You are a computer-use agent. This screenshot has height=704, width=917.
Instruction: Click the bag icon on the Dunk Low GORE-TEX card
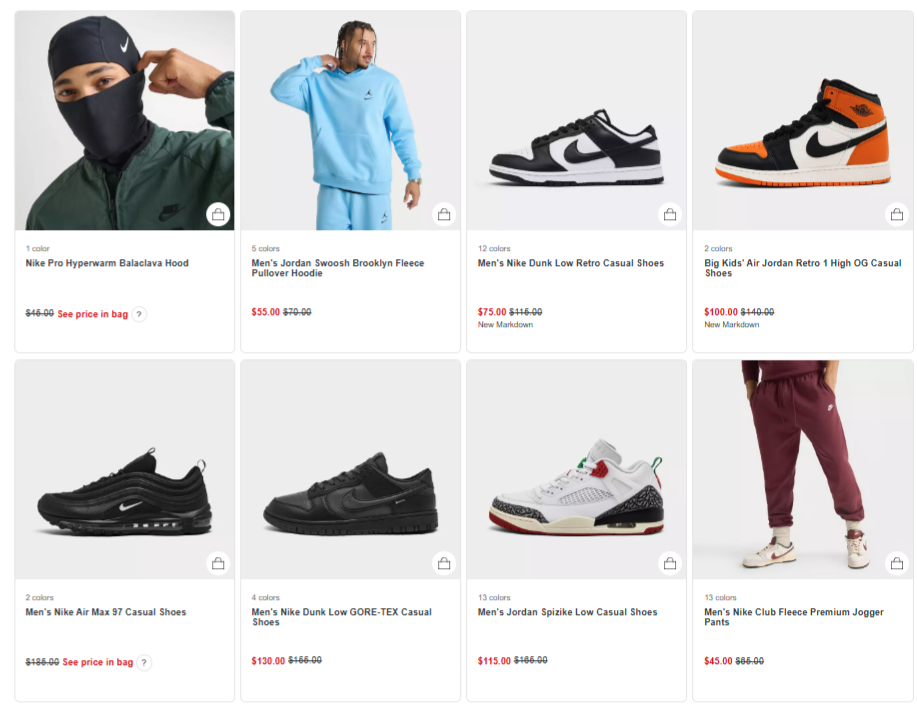(444, 563)
